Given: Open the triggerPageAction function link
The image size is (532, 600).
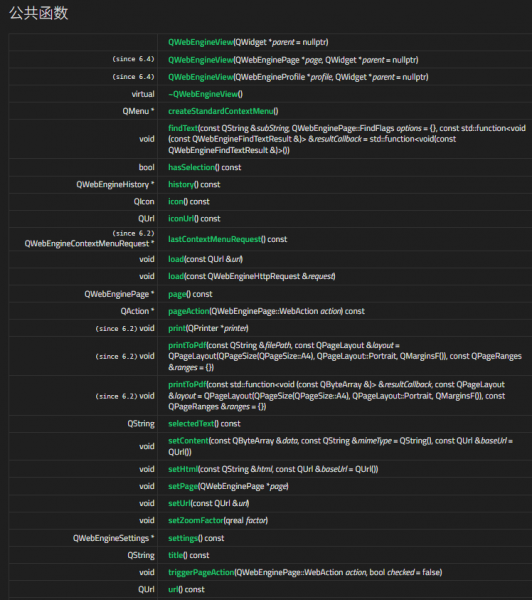Looking at the screenshot, I should coord(201,572).
